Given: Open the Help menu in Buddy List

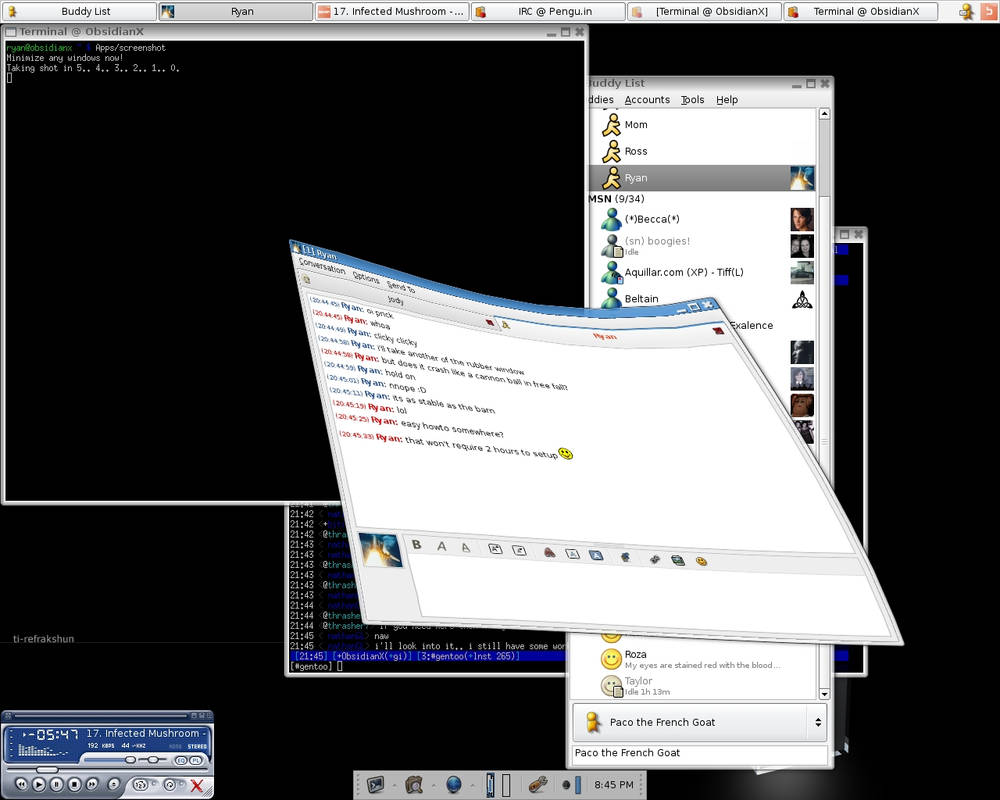Looking at the screenshot, I should (x=727, y=100).
